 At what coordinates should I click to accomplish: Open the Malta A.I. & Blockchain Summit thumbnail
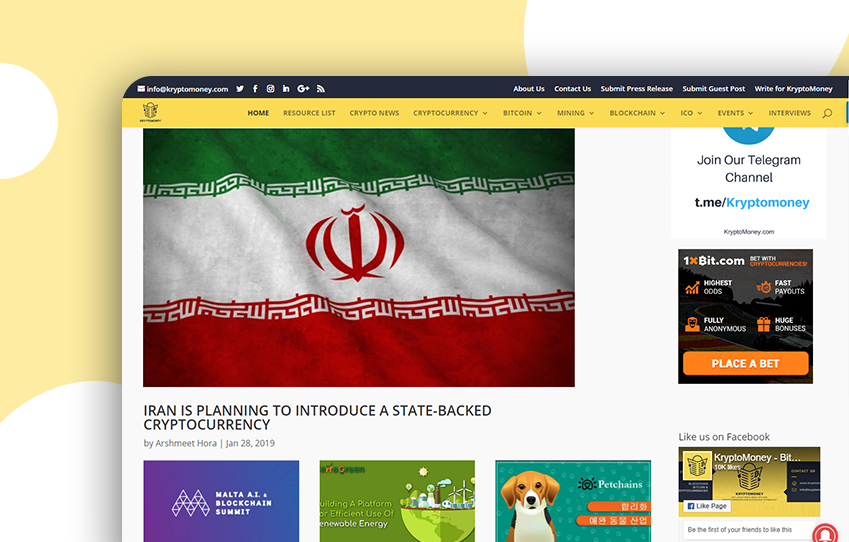pyautogui.click(x=221, y=501)
